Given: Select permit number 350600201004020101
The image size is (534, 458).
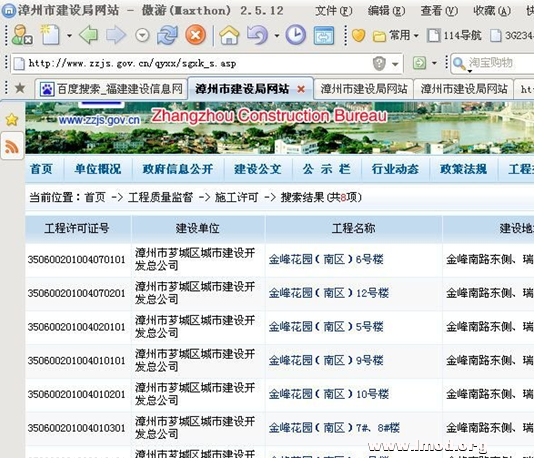Looking at the screenshot, I should click(x=77, y=327).
